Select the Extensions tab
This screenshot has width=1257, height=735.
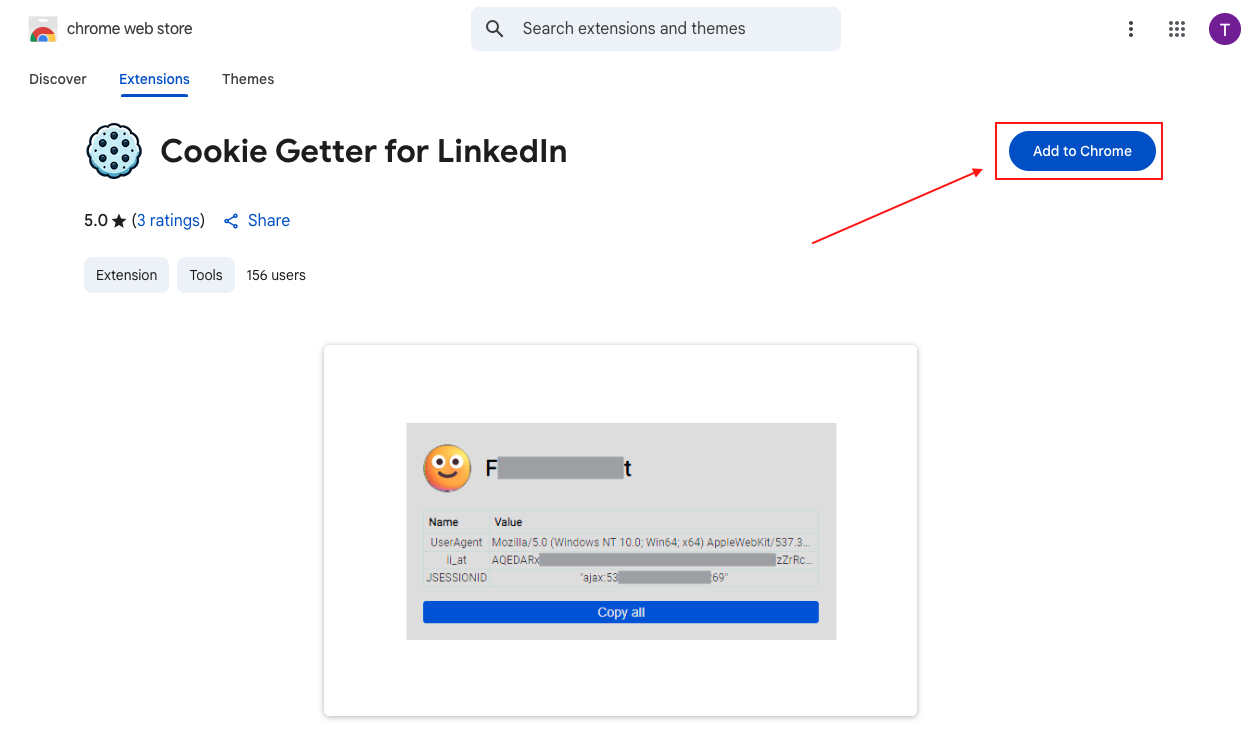(154, 79)
